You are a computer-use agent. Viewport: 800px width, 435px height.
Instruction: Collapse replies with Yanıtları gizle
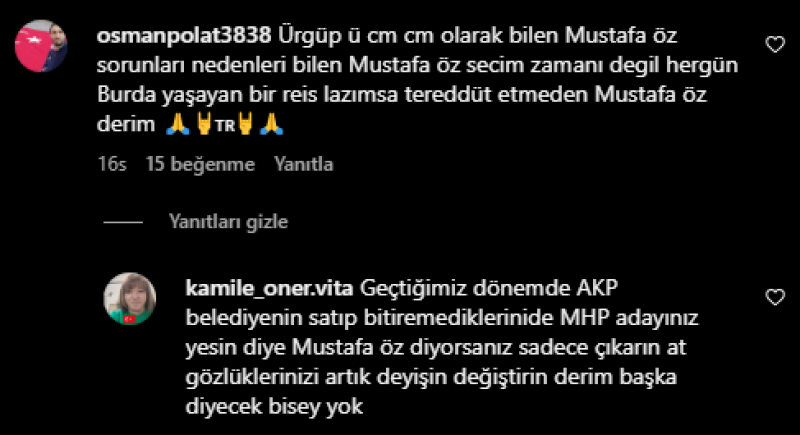point(229,222)
